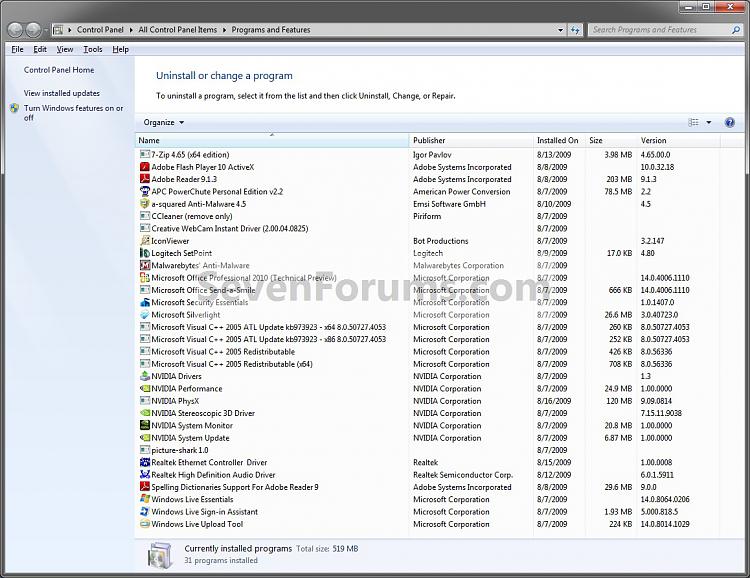
Task: Click the search magnifier icon
Action: pos(736,30)
